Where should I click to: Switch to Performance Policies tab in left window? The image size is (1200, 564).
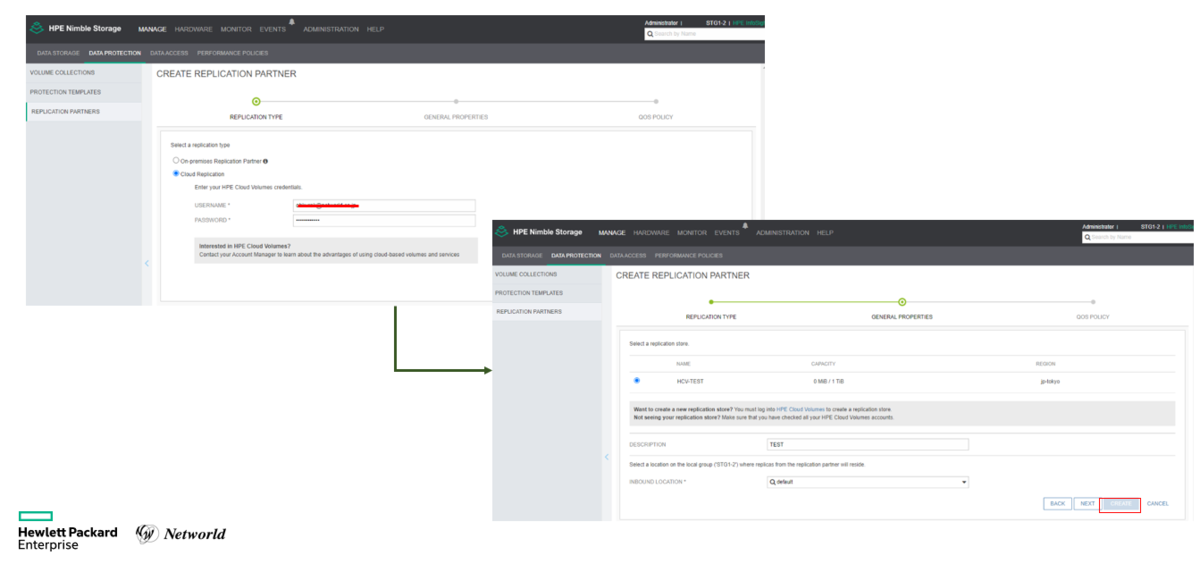232,53
